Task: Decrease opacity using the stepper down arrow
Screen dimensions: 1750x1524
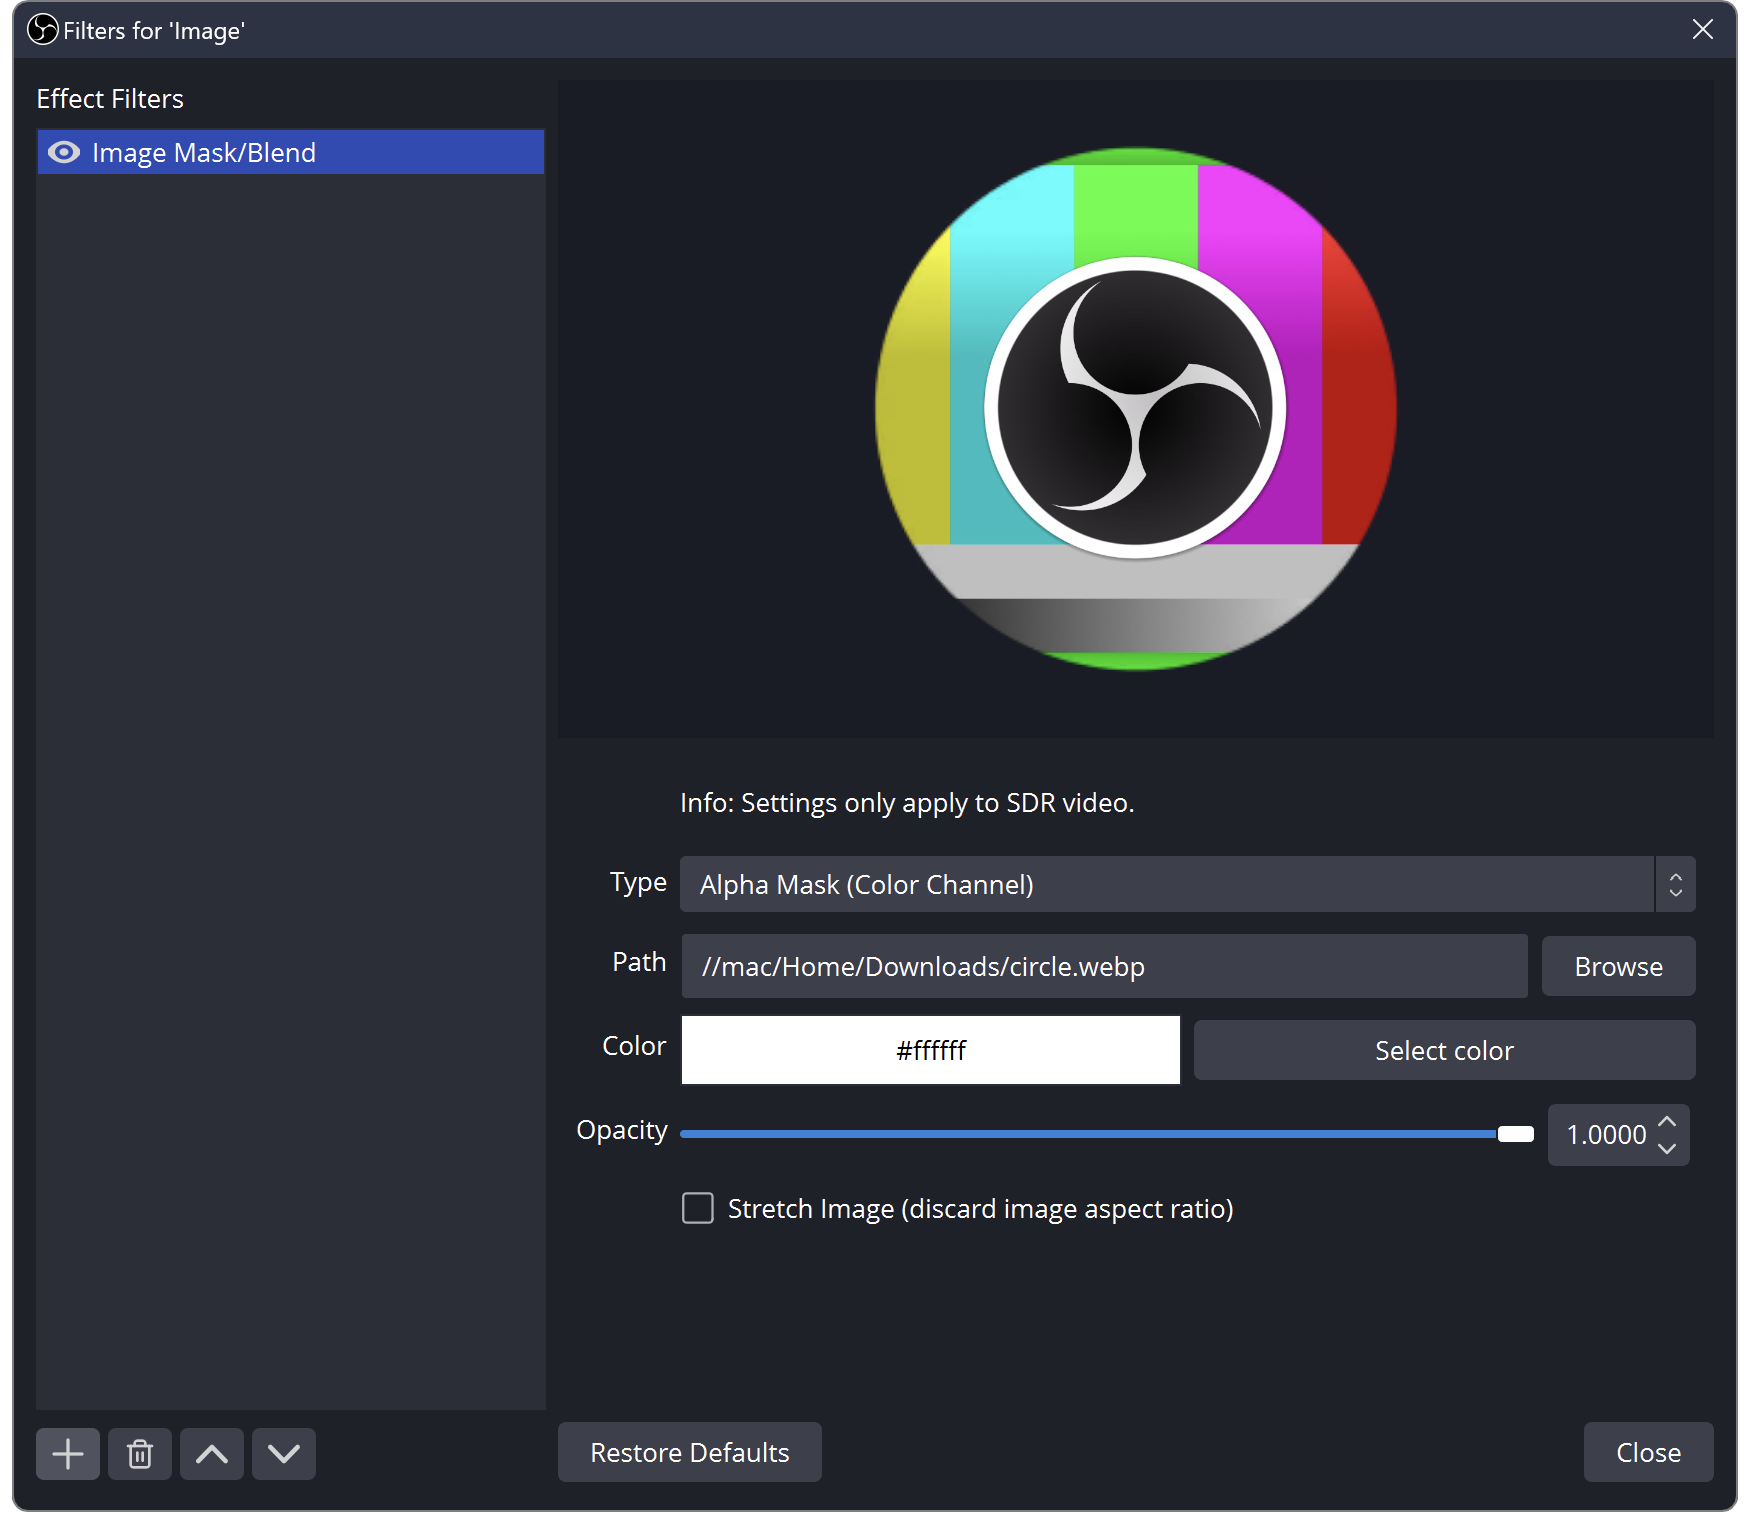Action: click(x=1666, y=1148)
